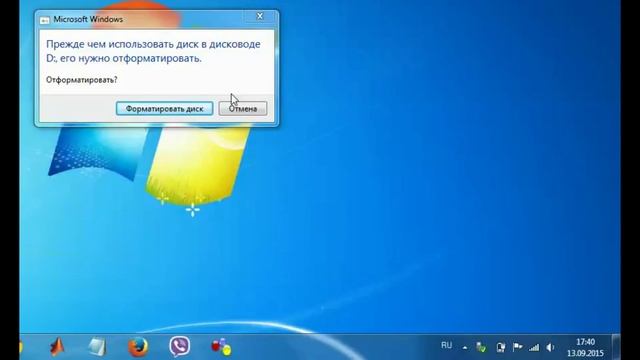The height and width of the screenshot is (360, 640).
Task: Open the volume speaker icon
Action: coord(550,347)
